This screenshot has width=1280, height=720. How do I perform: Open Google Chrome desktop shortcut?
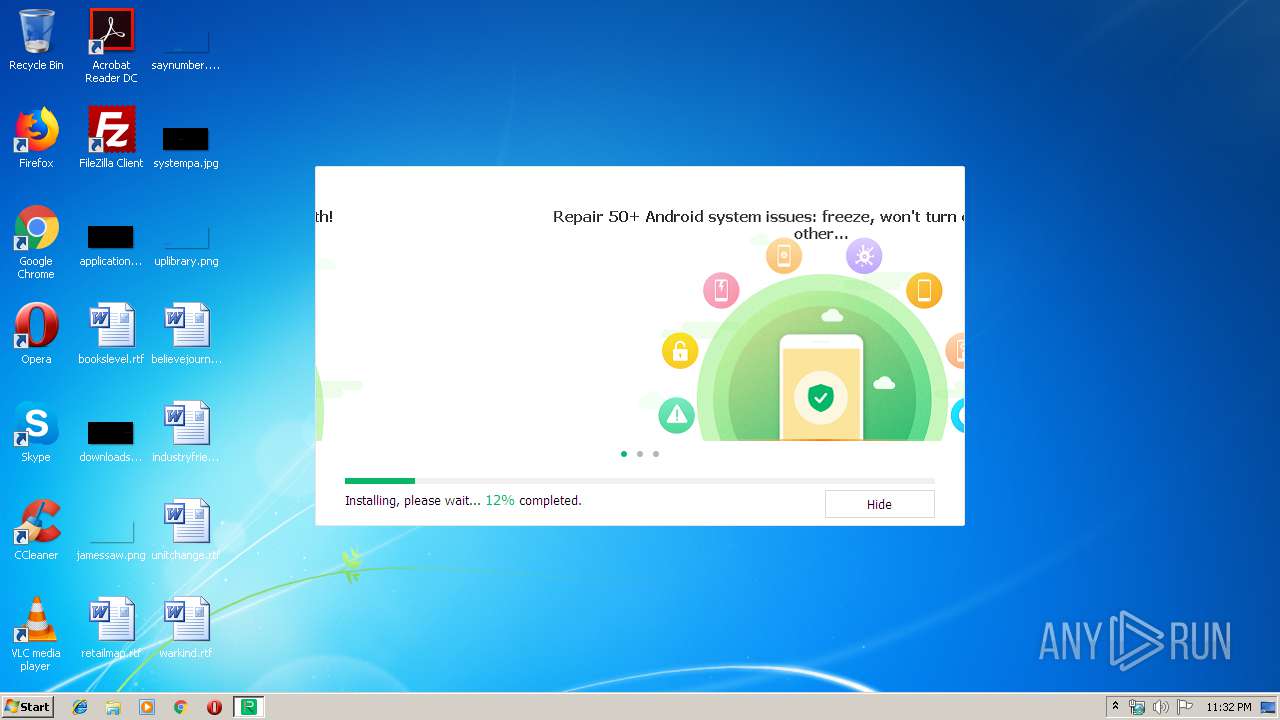click(36, 243)
